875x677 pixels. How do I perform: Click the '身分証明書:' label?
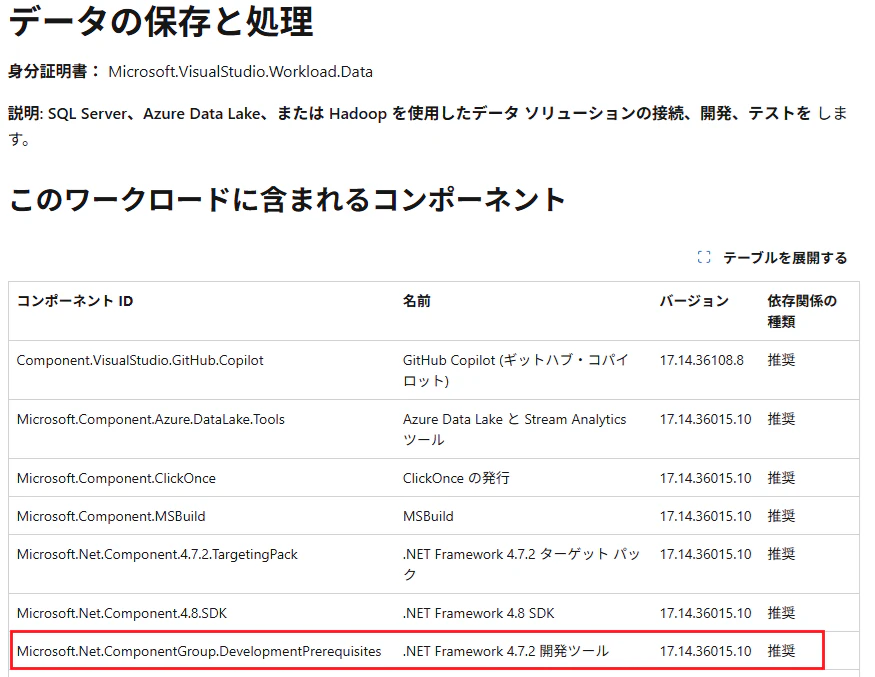(x=54, y=71)
